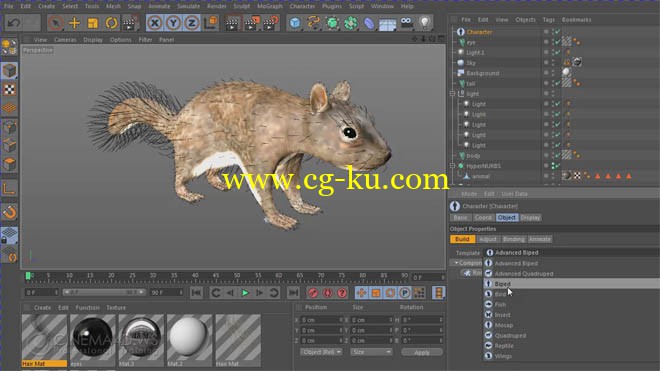
Task: Click Render View clapperboard icon
Action: point(232,23)
